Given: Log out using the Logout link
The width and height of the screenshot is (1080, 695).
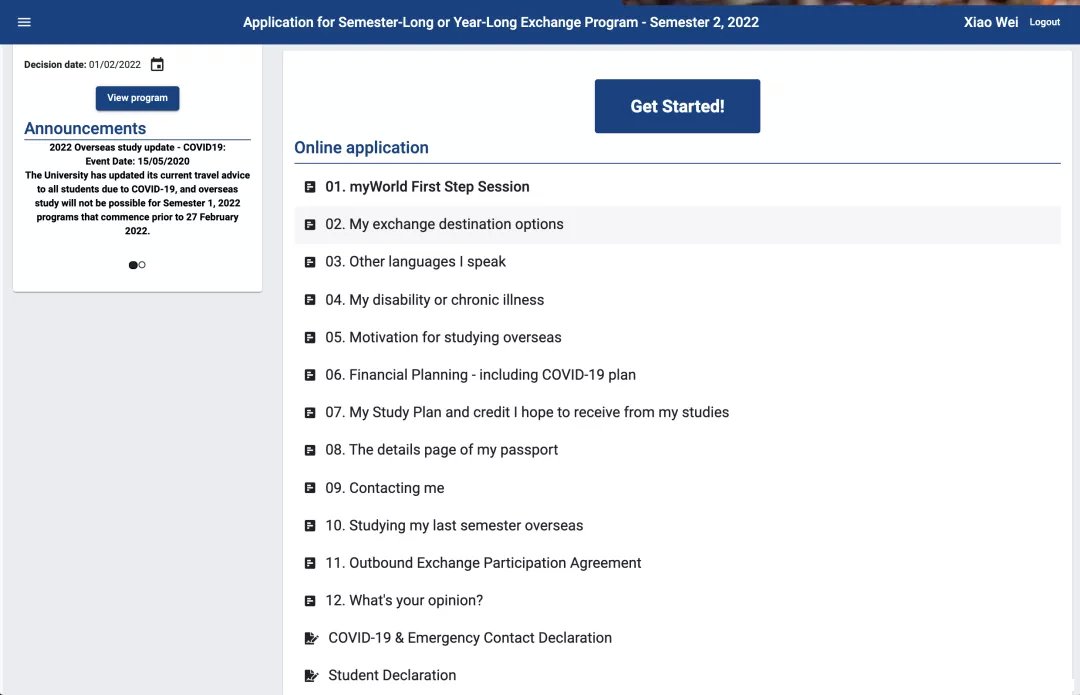Looking at the screenshot, I should tap(1044, 22).
